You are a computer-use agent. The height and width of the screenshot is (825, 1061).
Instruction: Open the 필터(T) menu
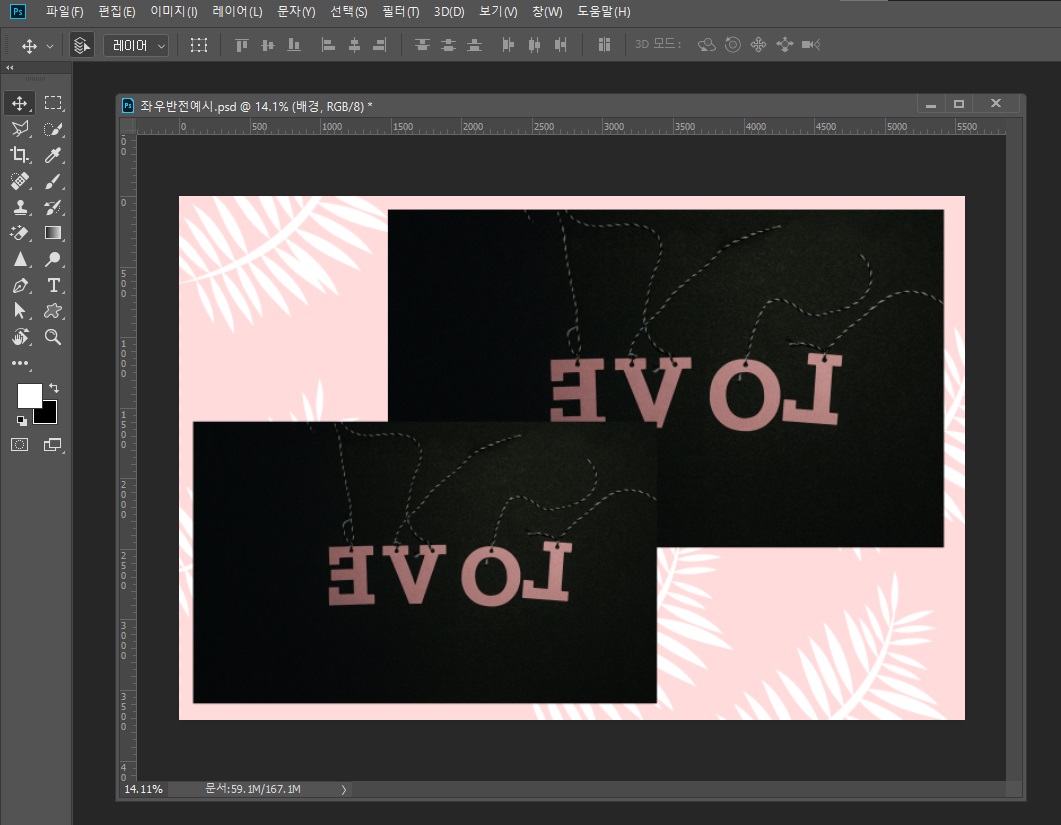(x=401, y=12)
